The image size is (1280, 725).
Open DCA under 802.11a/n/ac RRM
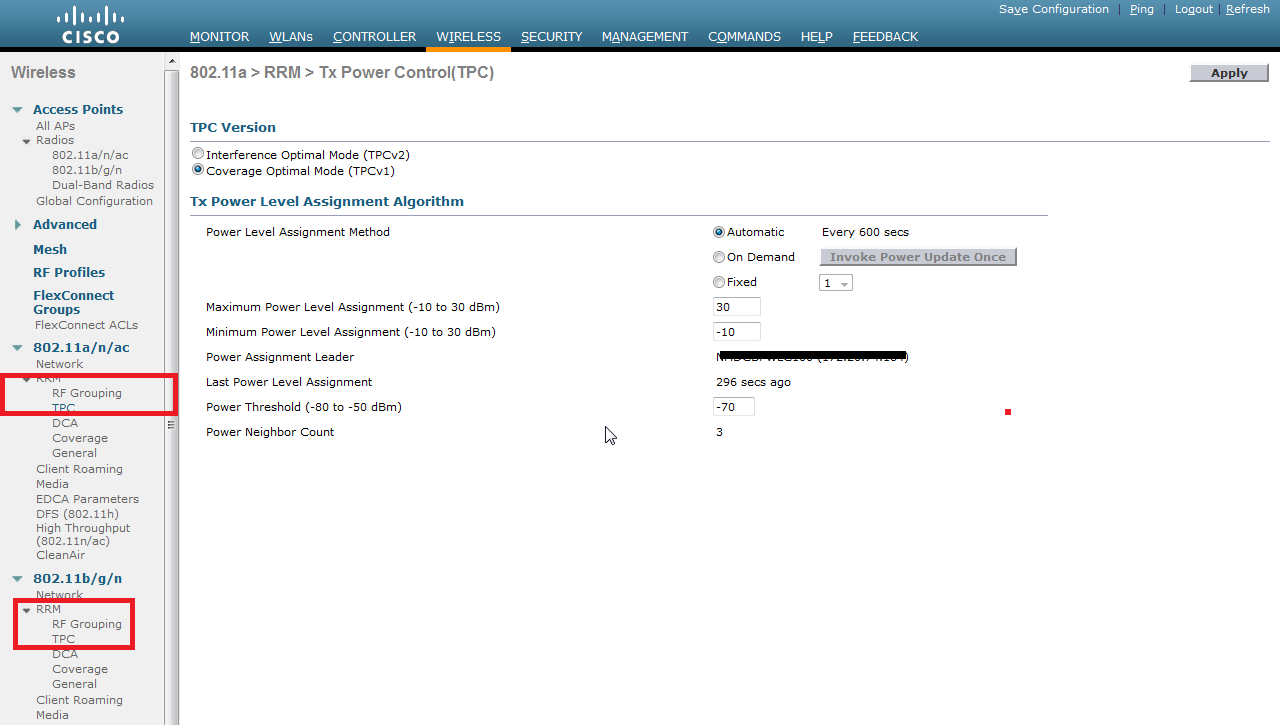pos(65,423)
